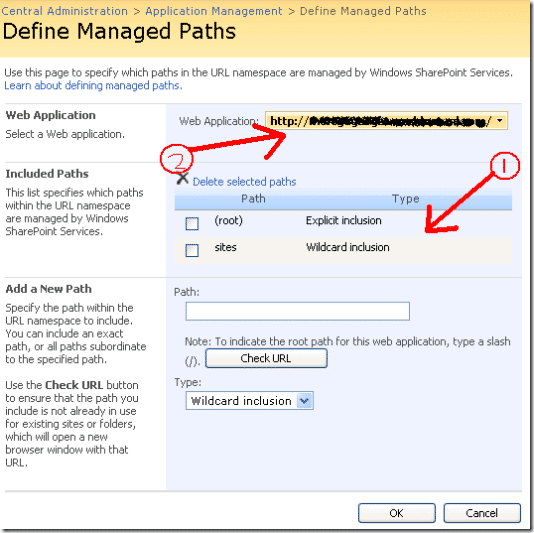
Task: Click the Explicit inclusion type text in root row
Action: (343, 221)
